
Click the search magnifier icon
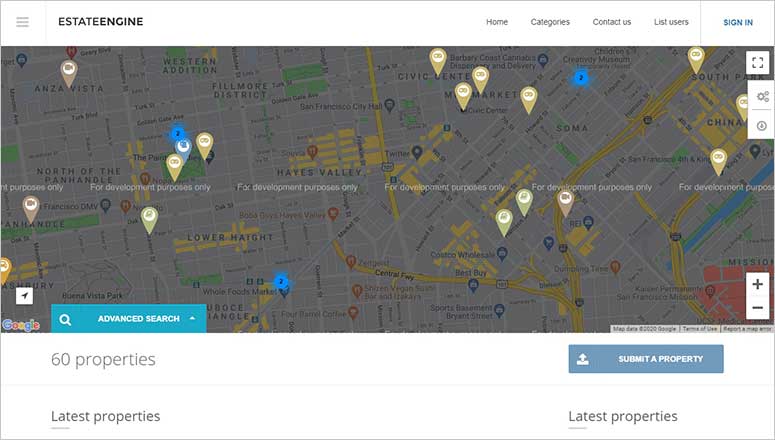65,319
